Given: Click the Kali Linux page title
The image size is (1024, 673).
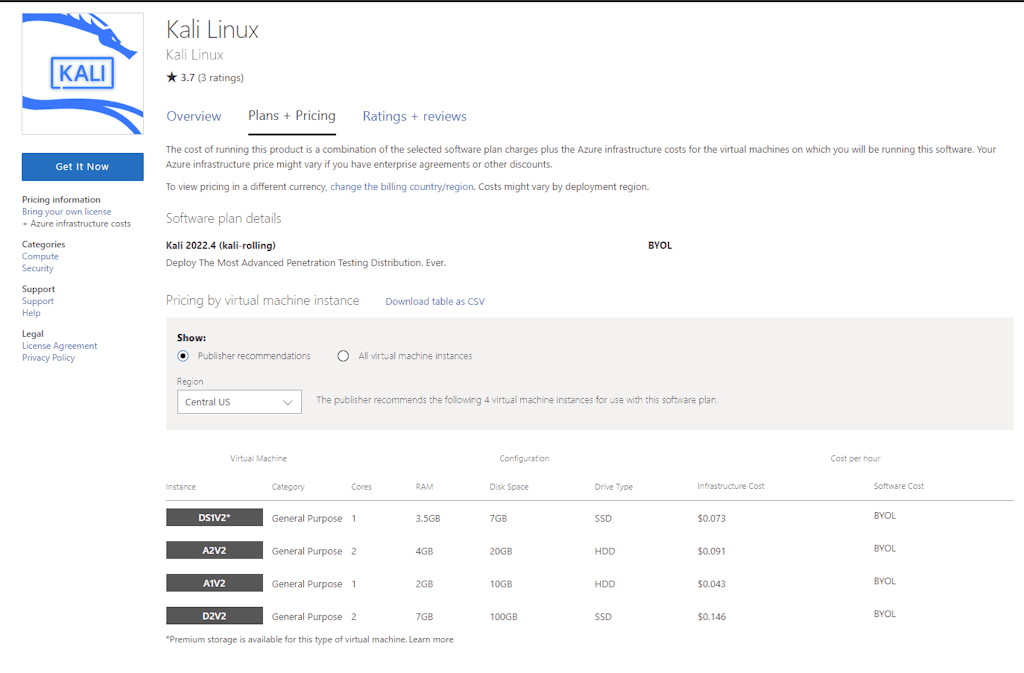Looking at the screenshot, I should pyautogui.click(x=212, y=30).
